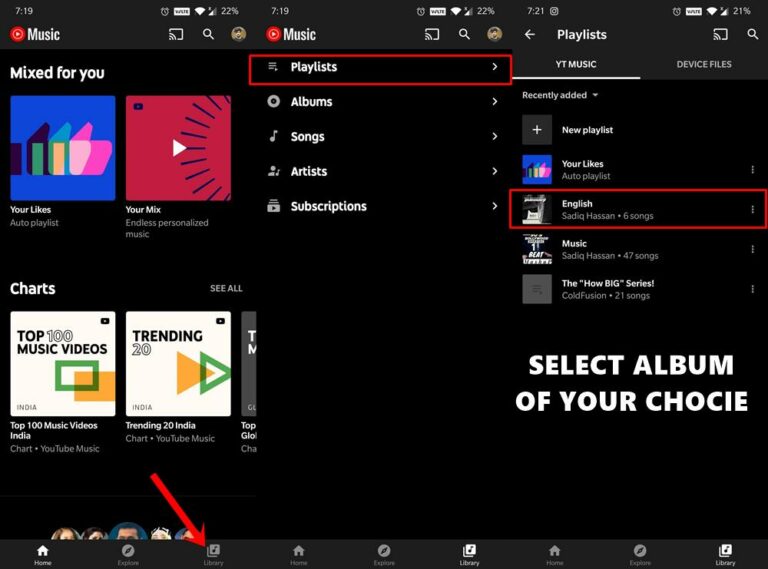Image resolution: width=768 pixels, height=569 pixels.
Task: Open Music playlist with 47 songs
Action: (x=640, y=249)
